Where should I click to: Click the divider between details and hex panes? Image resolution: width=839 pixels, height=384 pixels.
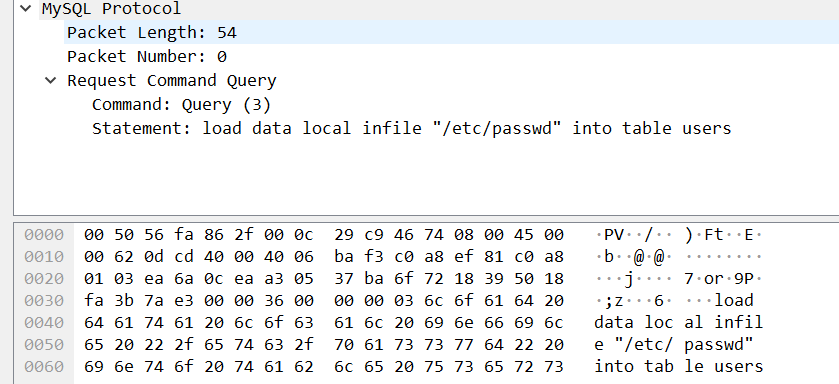click(426, 218)
